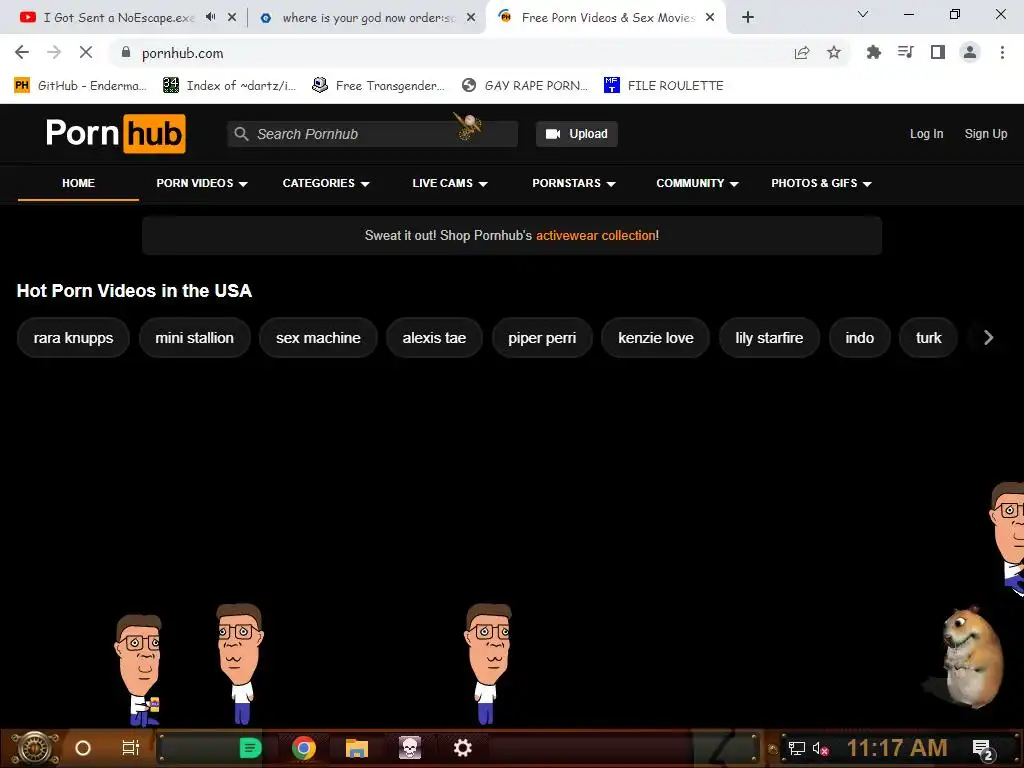Select the 'piper perri' tag chip
Screen dimensions: 1024x768
coord(542,338)
